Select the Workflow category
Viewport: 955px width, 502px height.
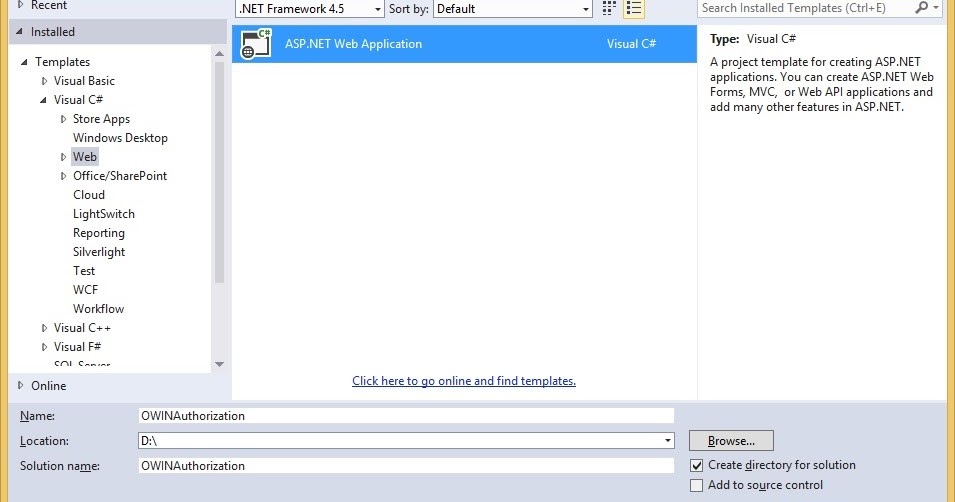pyautogui.click(x=99, y=308)
